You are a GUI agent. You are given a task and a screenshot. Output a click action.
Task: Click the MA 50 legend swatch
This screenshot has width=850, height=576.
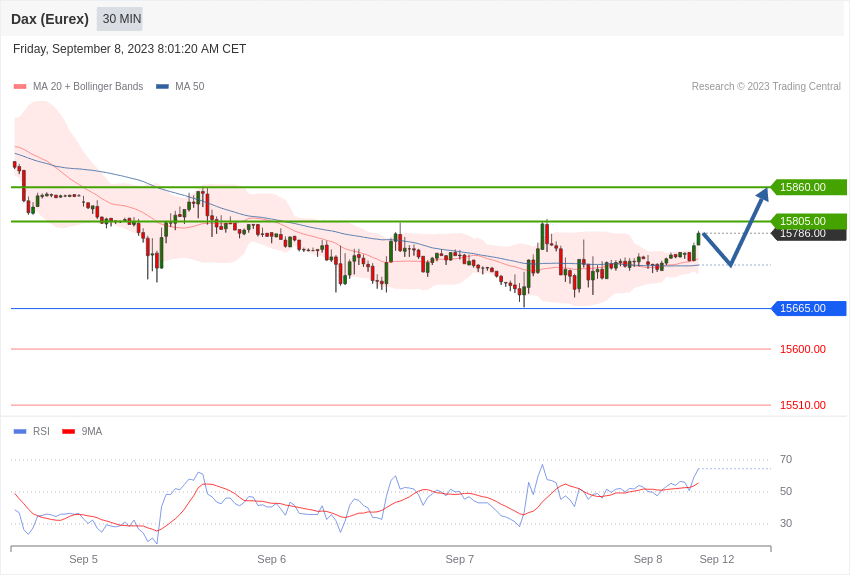pyautogui.click(x=162, y=87)
